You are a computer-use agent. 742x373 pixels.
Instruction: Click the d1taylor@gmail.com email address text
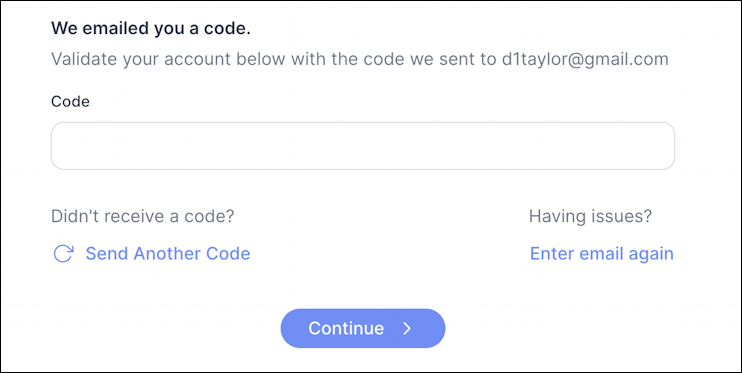(585, 60)
